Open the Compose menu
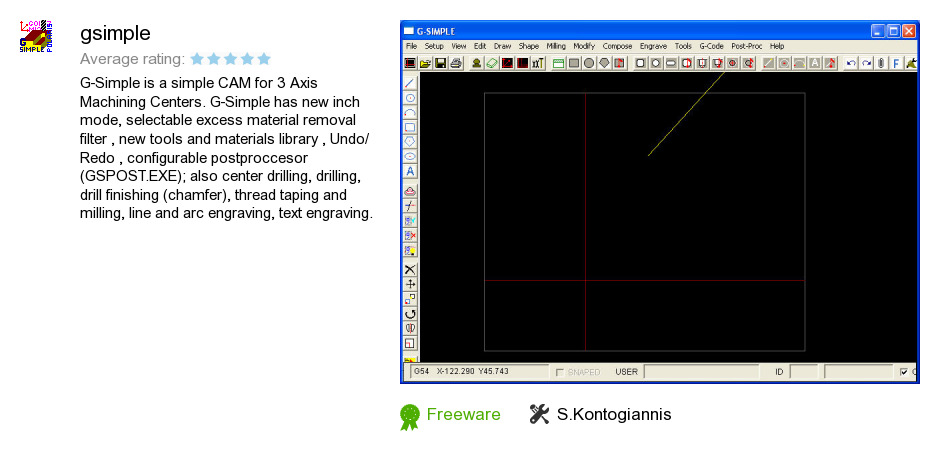940x461 pixels. 617,46
